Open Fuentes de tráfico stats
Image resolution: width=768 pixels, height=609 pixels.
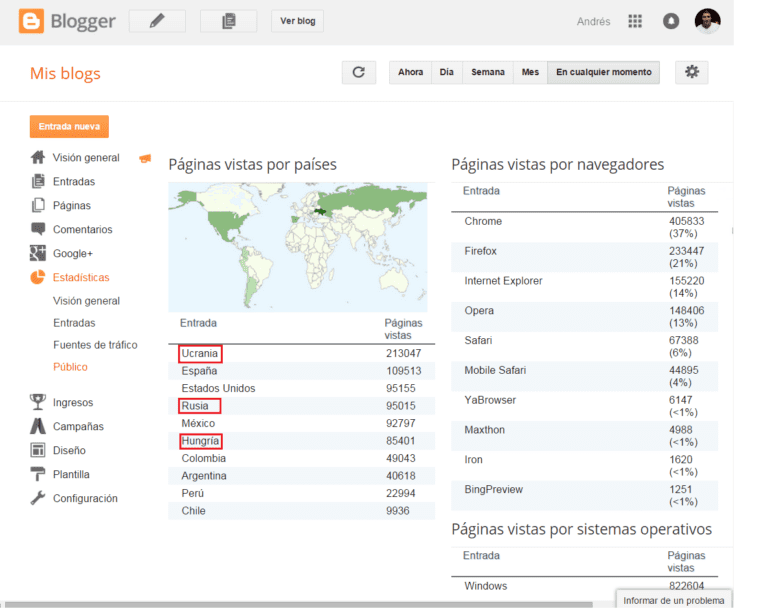click(x=95, y=345)
